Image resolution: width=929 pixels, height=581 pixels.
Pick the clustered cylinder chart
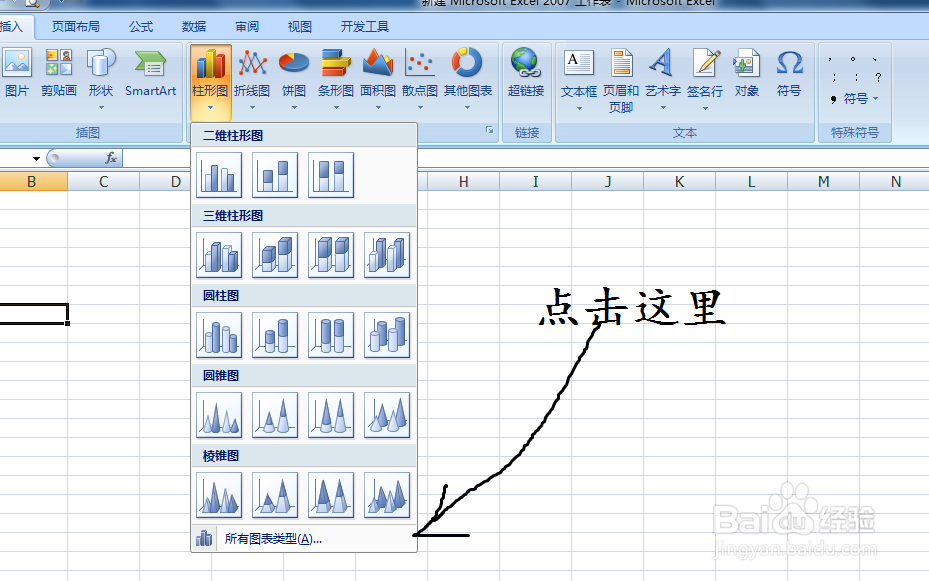coord(219,335)
